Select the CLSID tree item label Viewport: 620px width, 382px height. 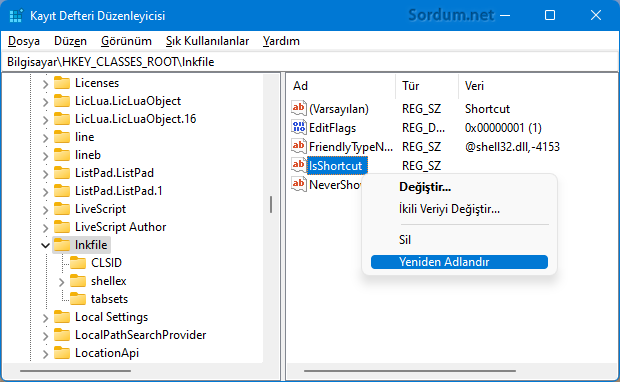click(106, 263)
